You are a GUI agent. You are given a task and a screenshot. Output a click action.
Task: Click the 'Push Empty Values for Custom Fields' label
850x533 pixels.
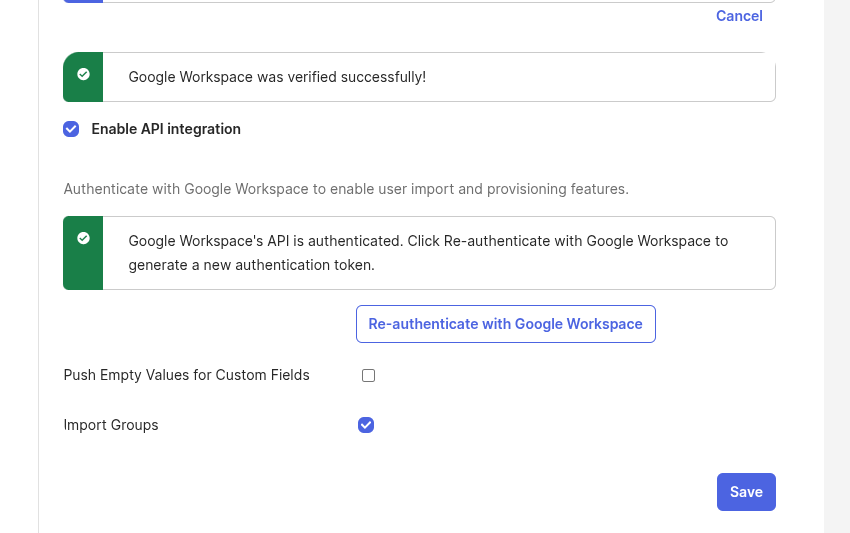pyautogui.click(x=187, y=375)
